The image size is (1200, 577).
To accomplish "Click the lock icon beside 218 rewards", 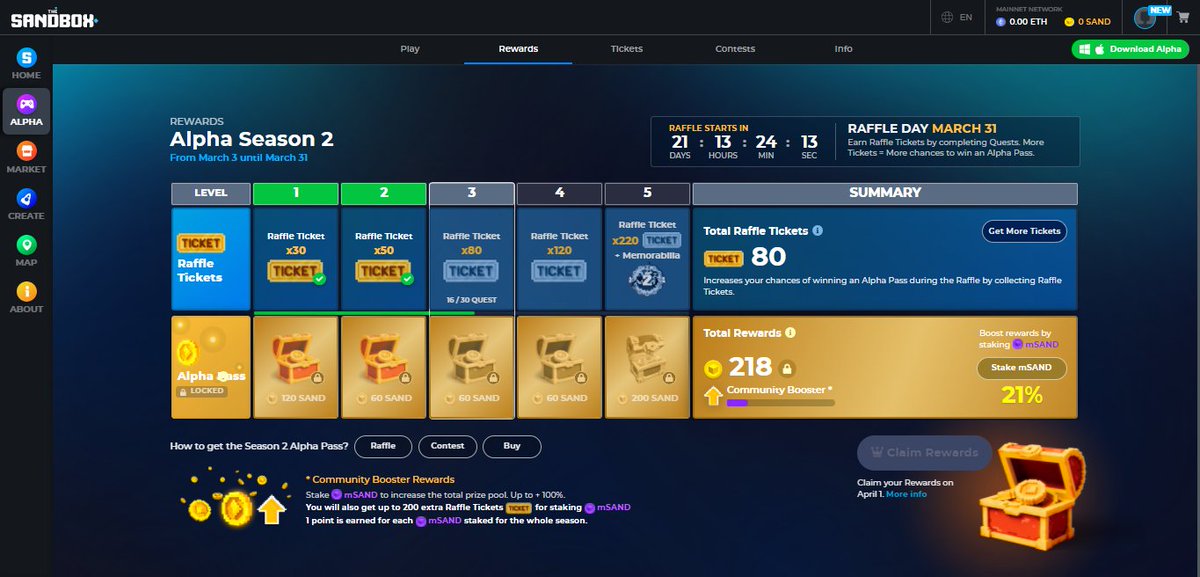I will pos(787,368).
